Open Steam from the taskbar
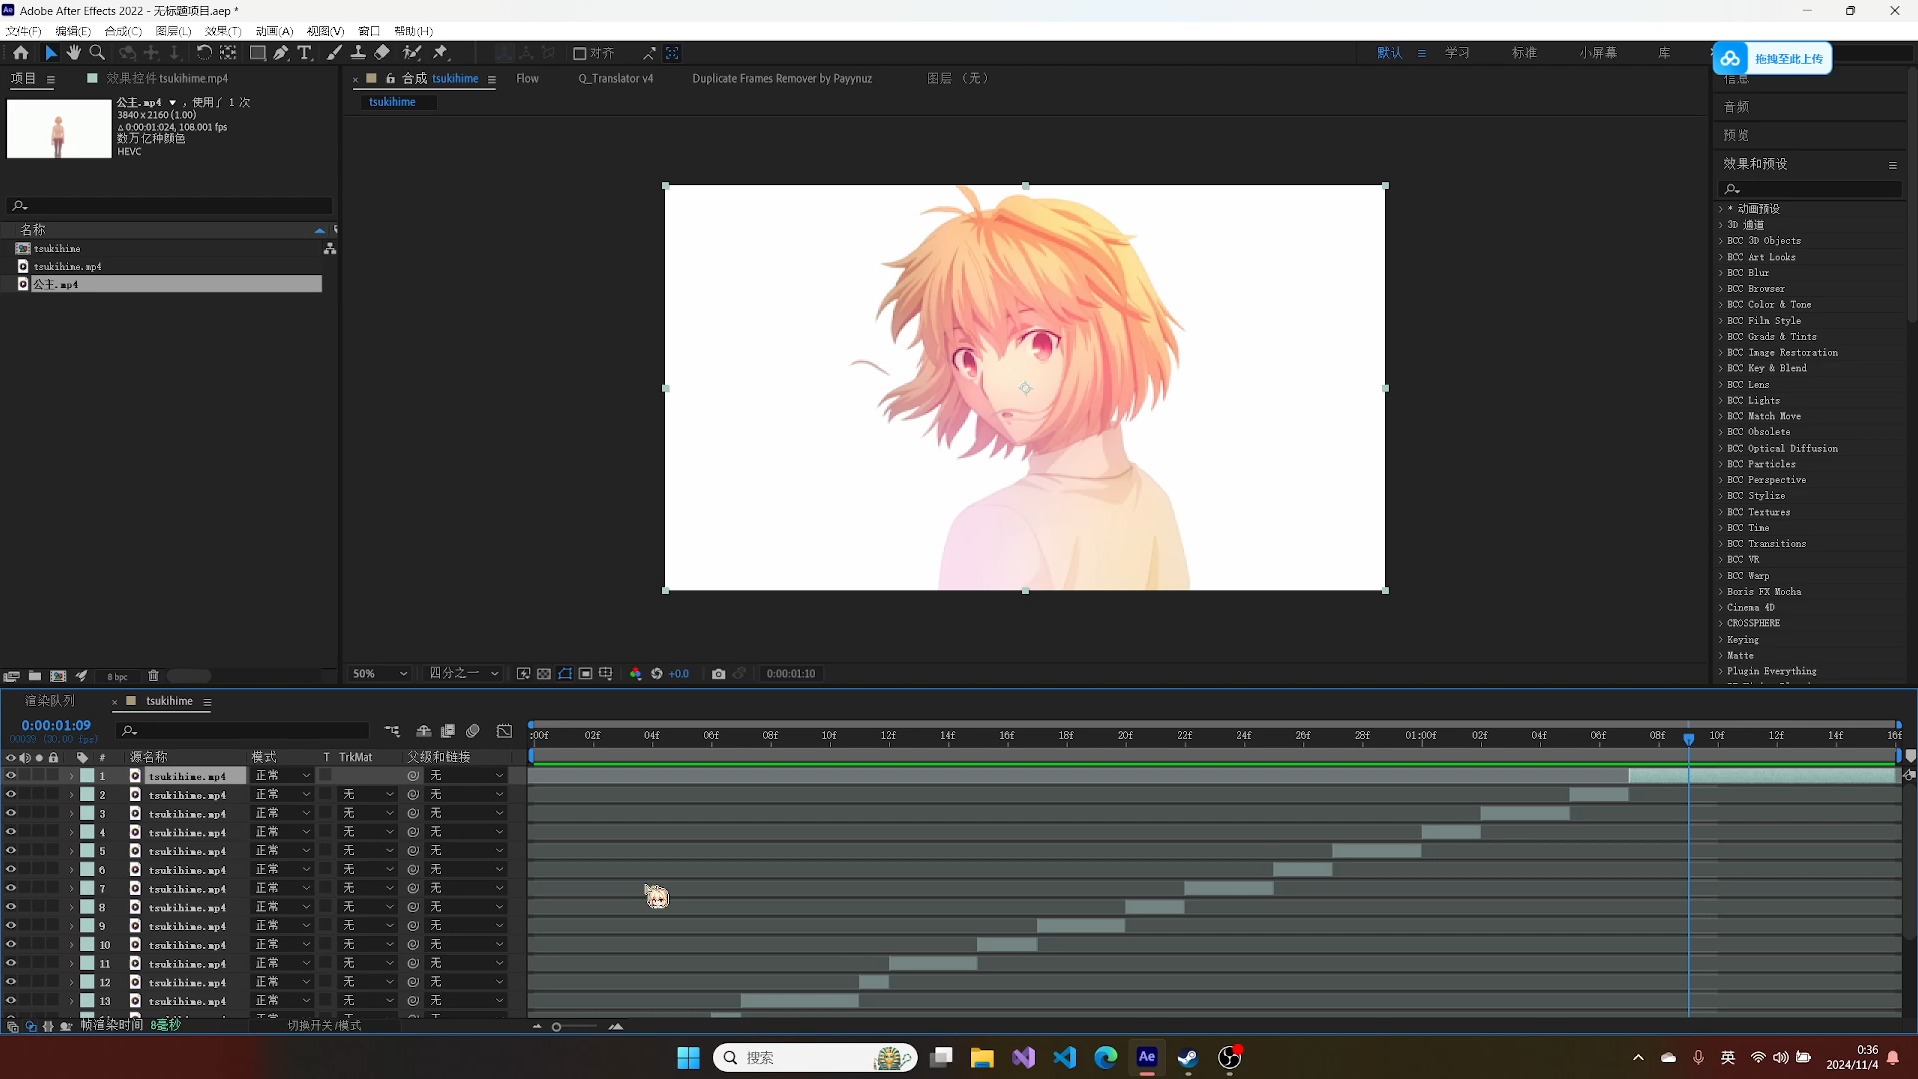Screen dimensions: 1918x1079 coord(1188,1057)
